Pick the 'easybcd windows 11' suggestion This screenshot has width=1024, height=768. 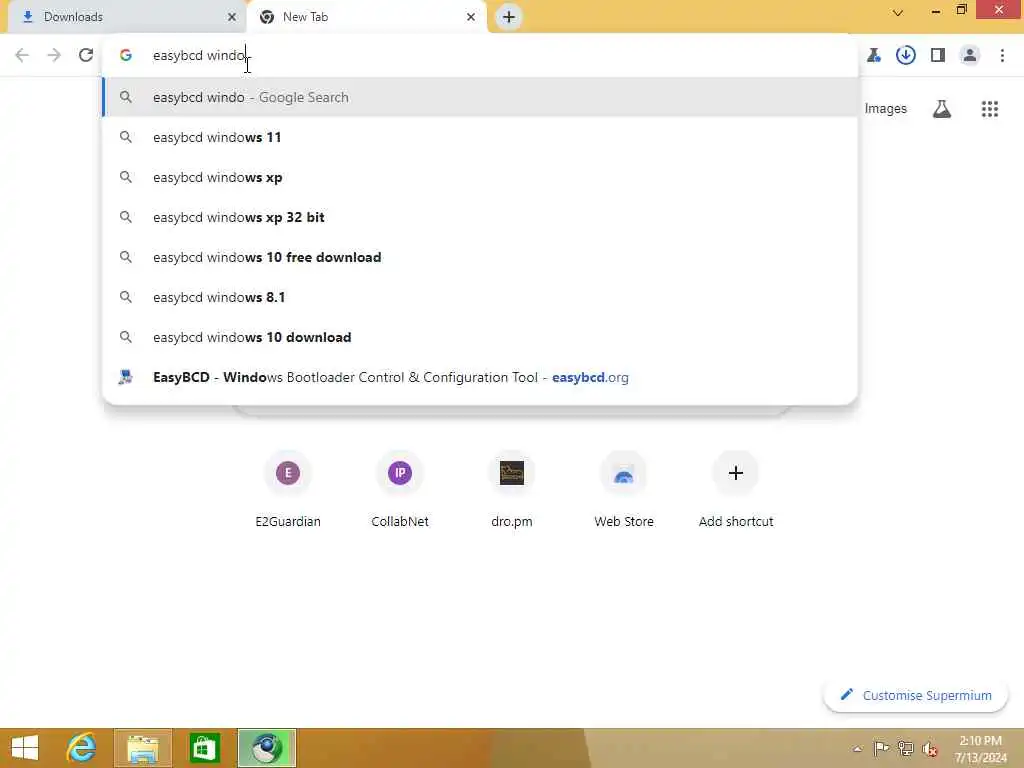point(481,137)
